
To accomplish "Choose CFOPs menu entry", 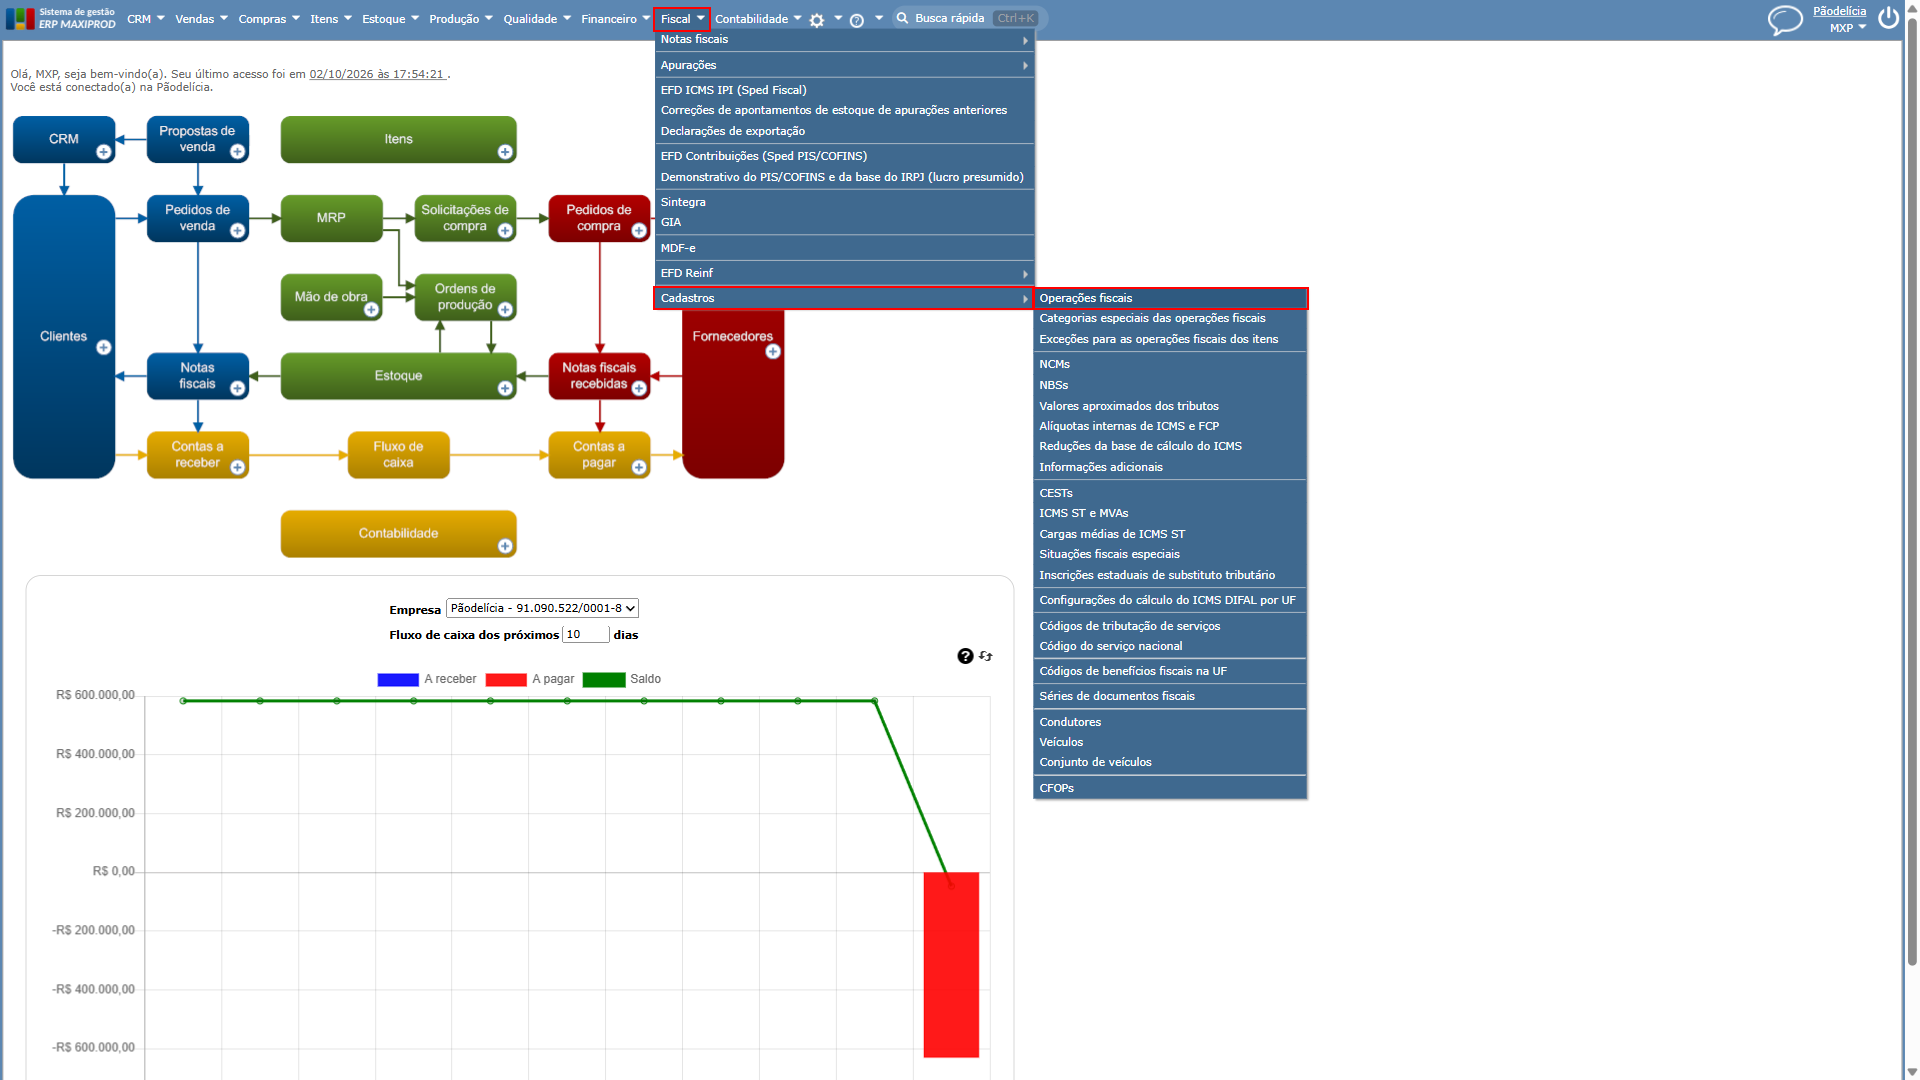I will pyautogui.click(x=1170, y=788).
